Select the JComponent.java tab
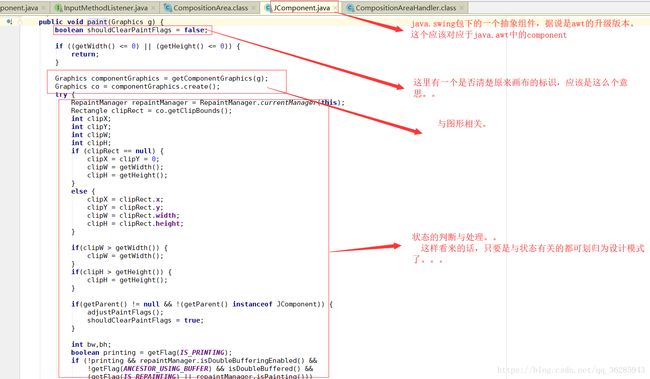 (301, 7)
